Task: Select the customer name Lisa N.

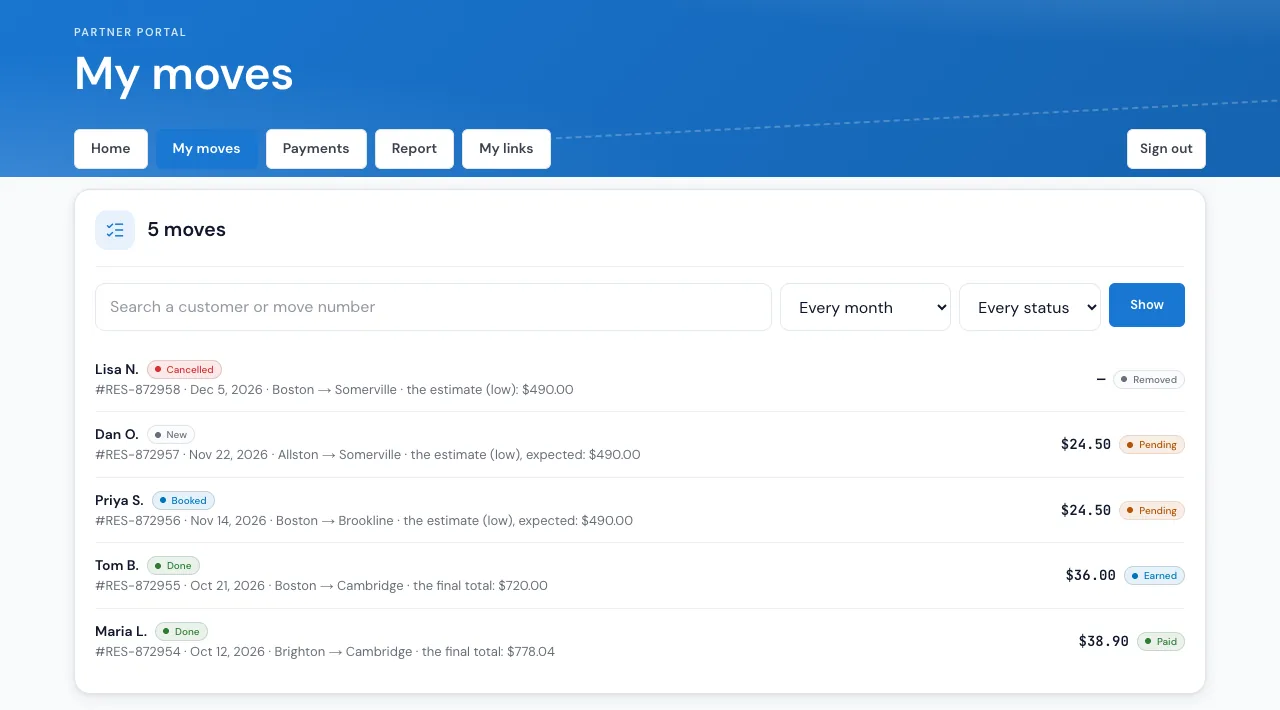Action: tap(117, 369)
